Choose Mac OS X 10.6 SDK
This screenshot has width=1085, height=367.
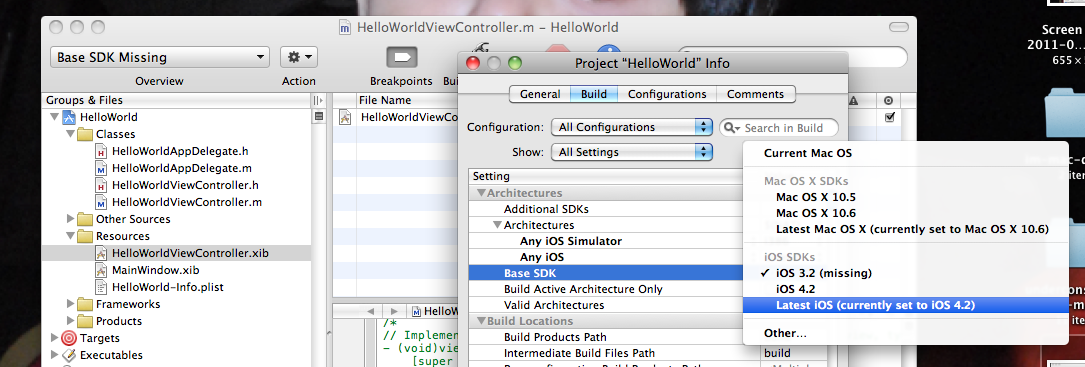[906, 213]
